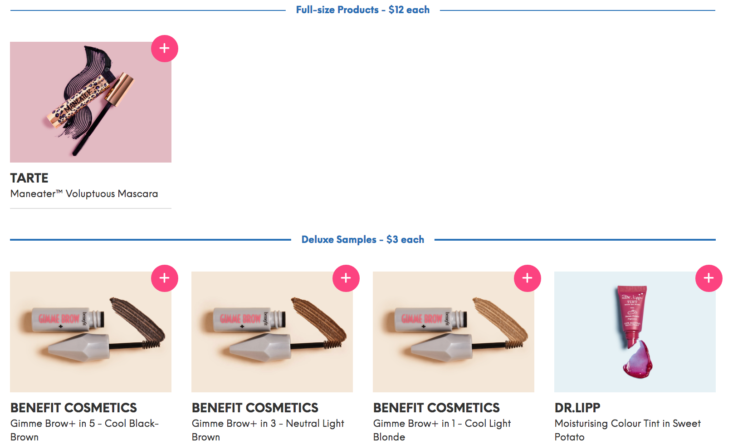
Task: Click the TARTE brand name
Action: coord(29,178)
